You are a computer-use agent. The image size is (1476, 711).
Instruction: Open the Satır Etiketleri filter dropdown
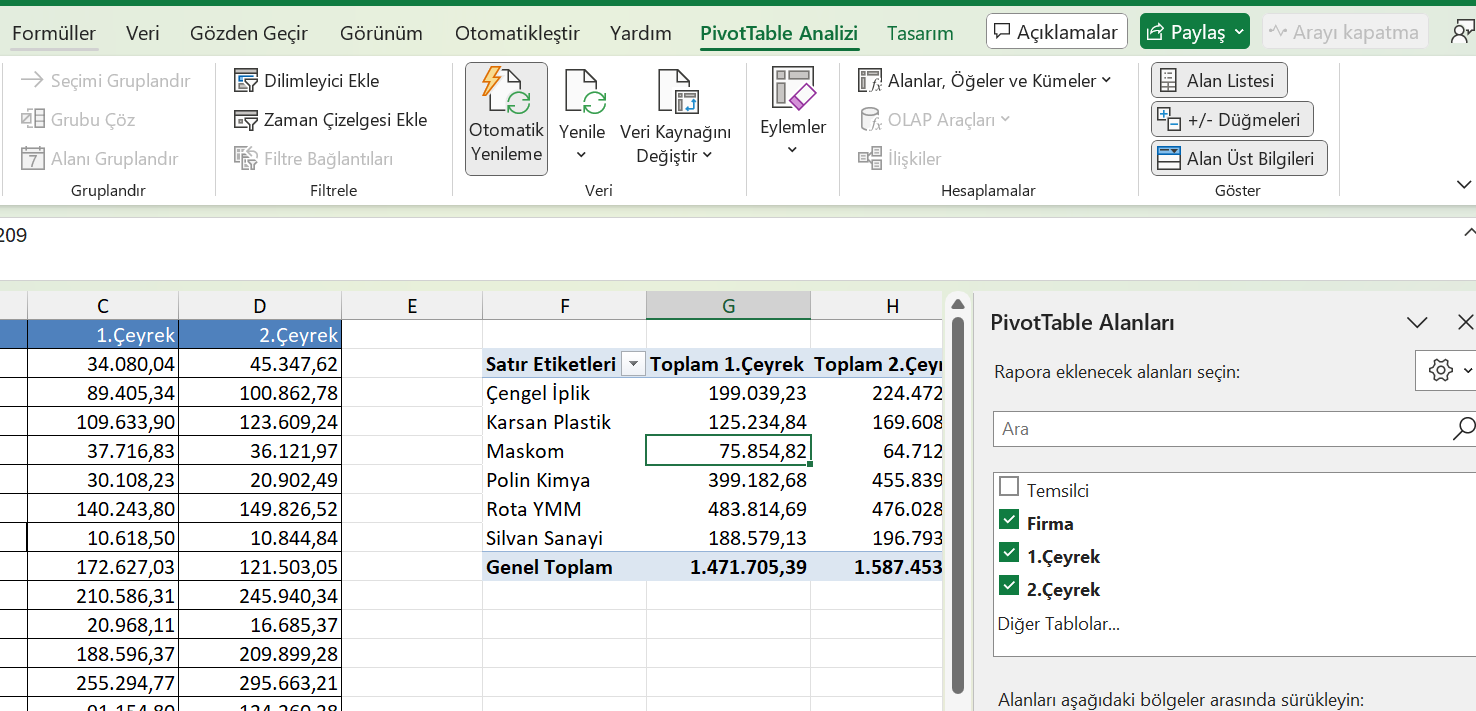click(632, 365)
